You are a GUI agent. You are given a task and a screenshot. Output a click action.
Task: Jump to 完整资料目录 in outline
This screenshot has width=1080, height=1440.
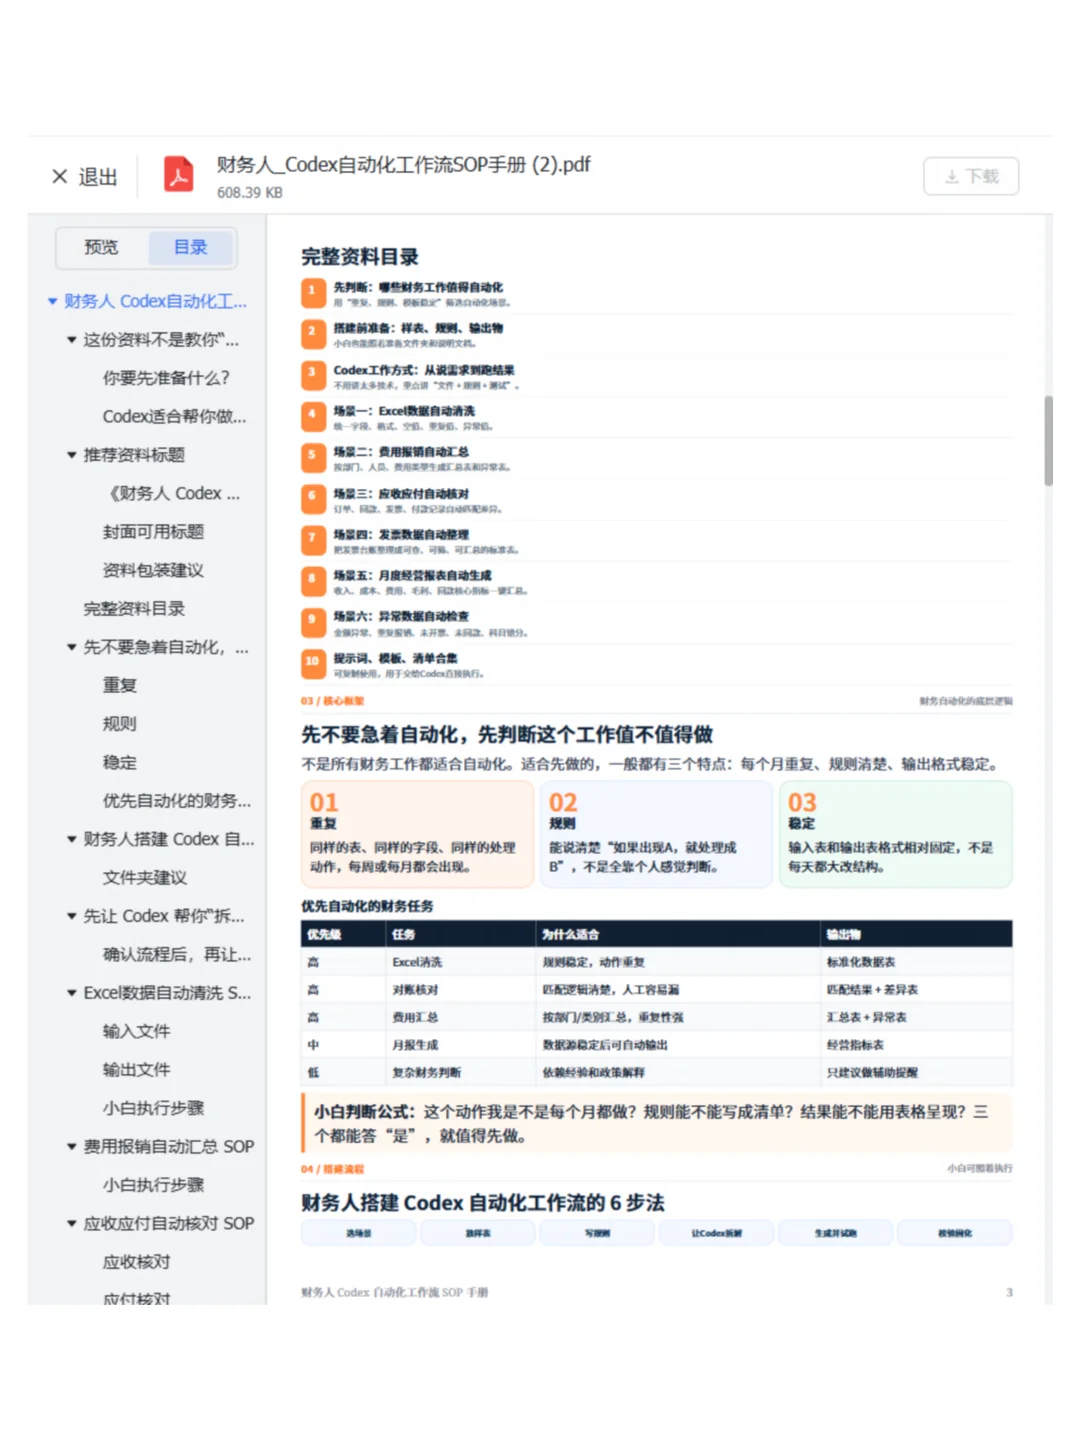(134, 608)
